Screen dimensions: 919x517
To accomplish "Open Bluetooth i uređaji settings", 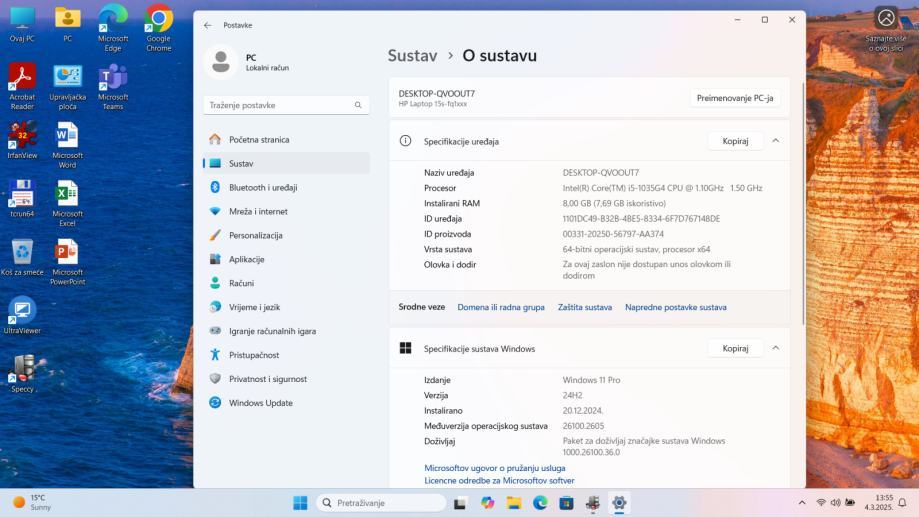I will click(x=262, y=187).
